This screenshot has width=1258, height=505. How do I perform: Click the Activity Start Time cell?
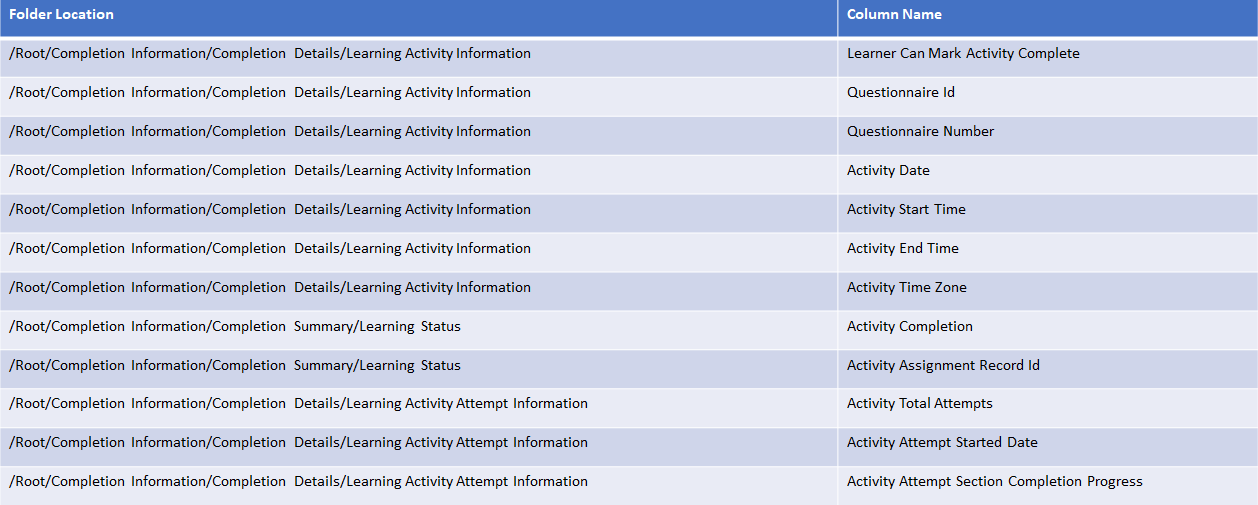point(906,210)
